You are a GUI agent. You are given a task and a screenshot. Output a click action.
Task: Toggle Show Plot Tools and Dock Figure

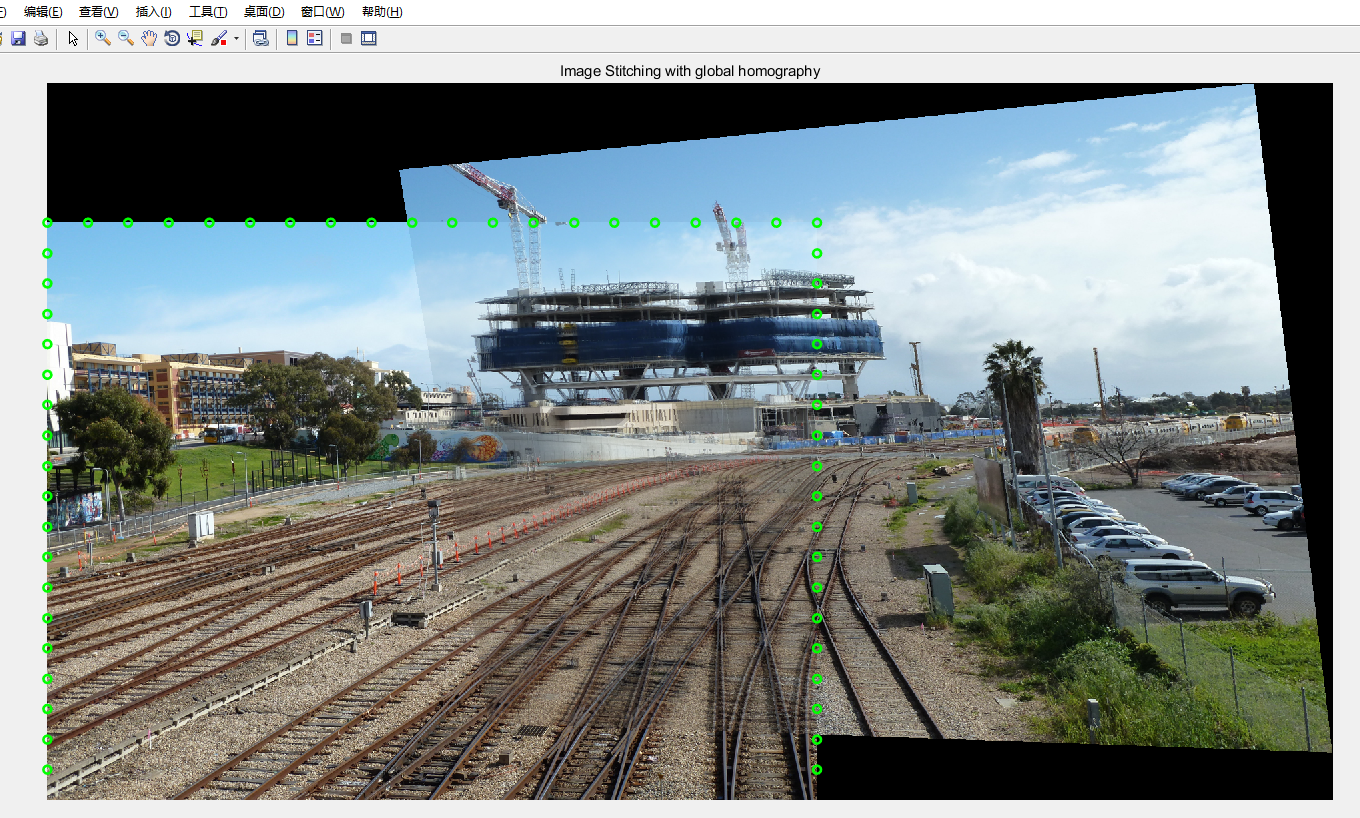pyautogui.click(x=368, y=38)
